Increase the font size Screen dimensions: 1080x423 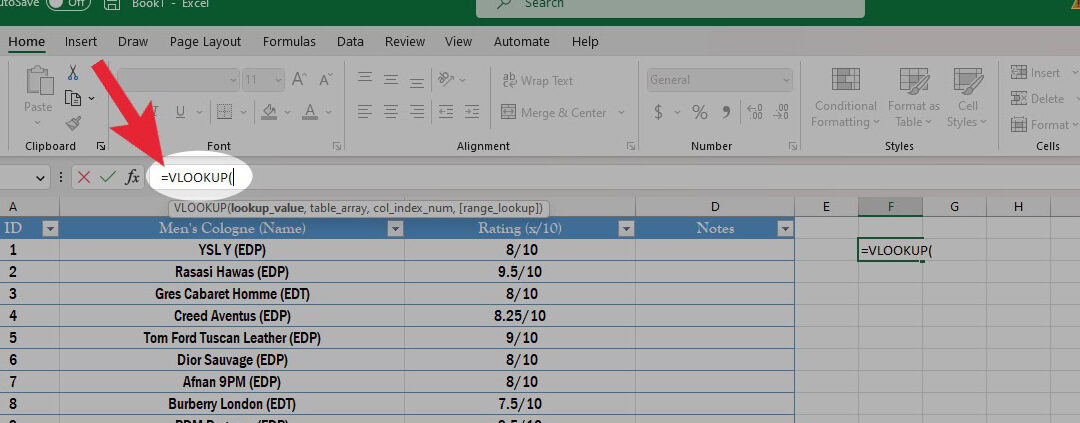tap(299, 79)
